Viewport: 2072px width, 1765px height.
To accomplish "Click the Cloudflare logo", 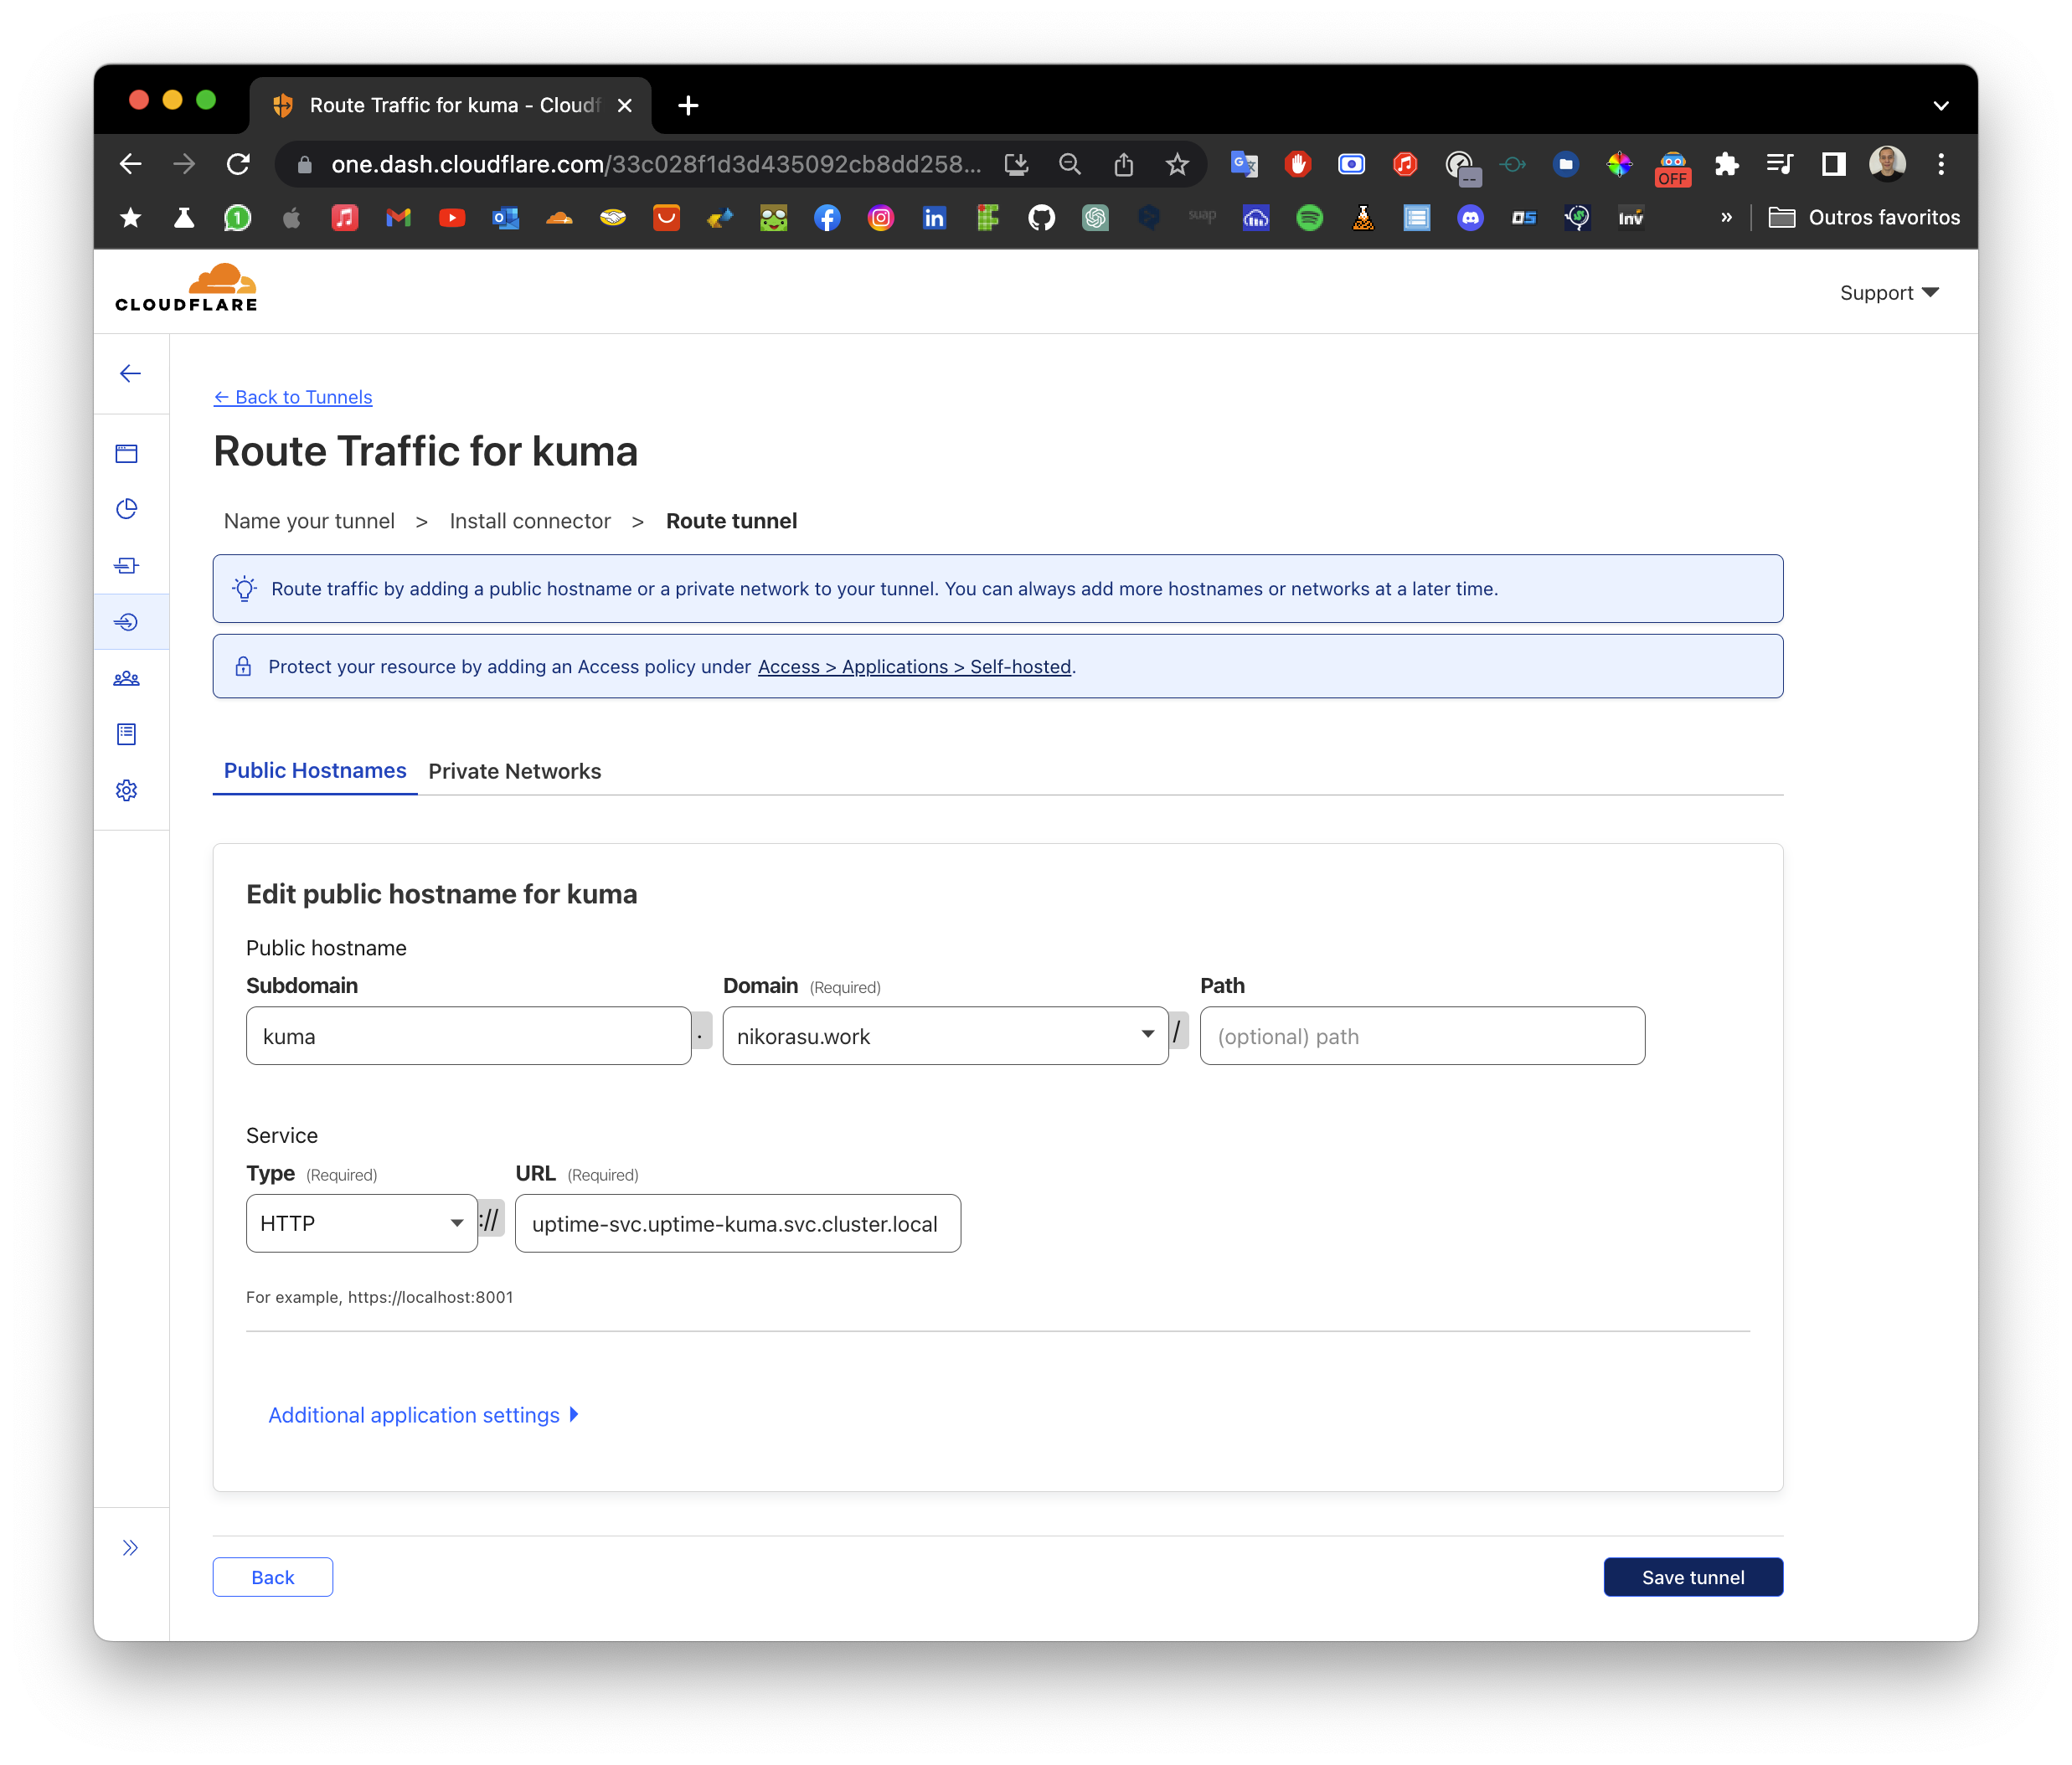I will [187, 289].
